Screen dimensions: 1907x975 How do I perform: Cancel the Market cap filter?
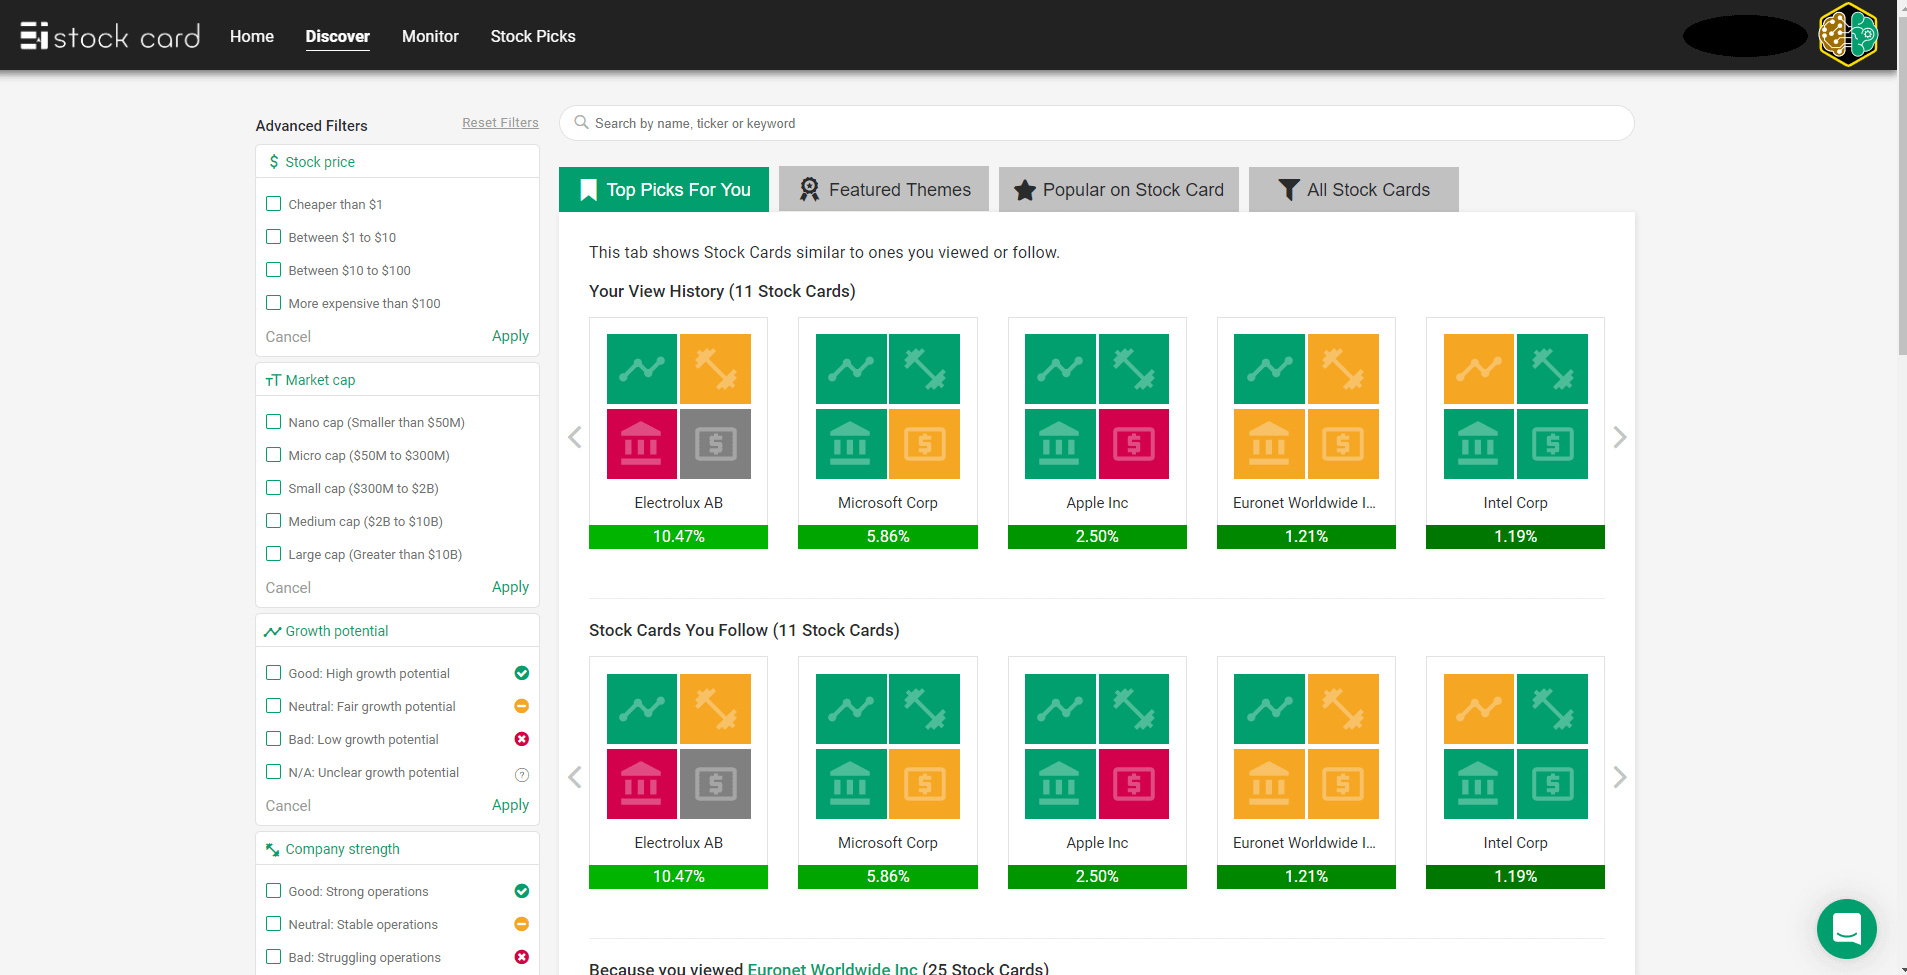pos(288,588)
